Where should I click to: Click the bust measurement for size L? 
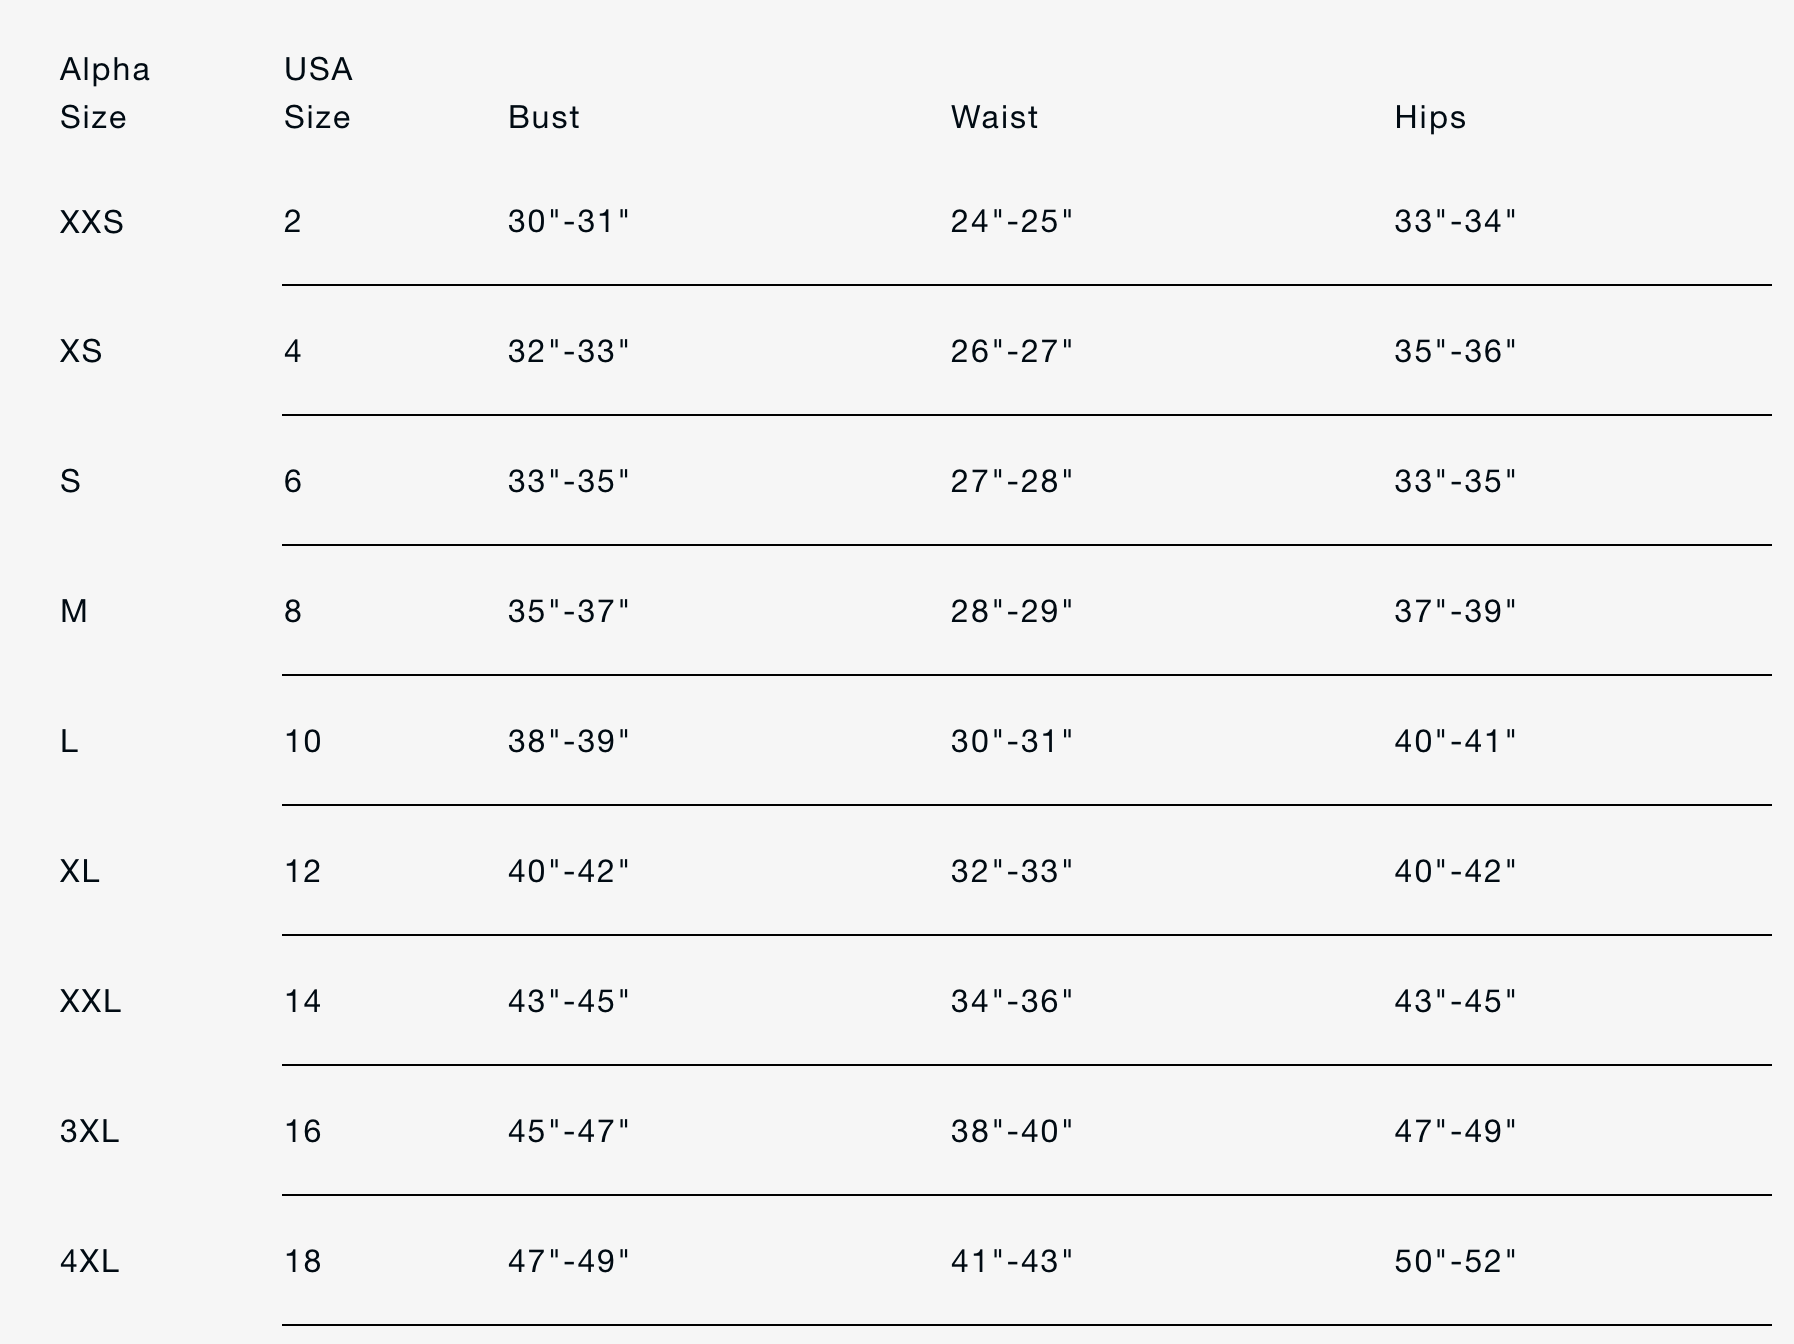569,741
